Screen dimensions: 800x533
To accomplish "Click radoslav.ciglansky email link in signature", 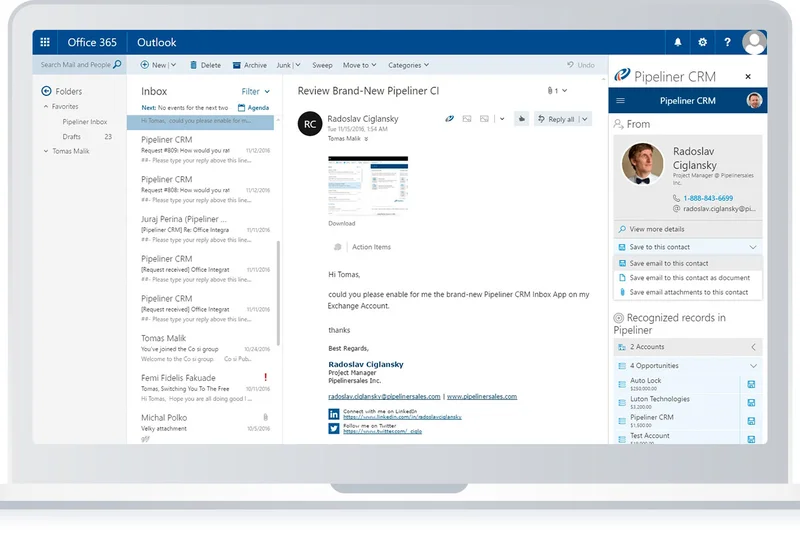I will (384, 396).
